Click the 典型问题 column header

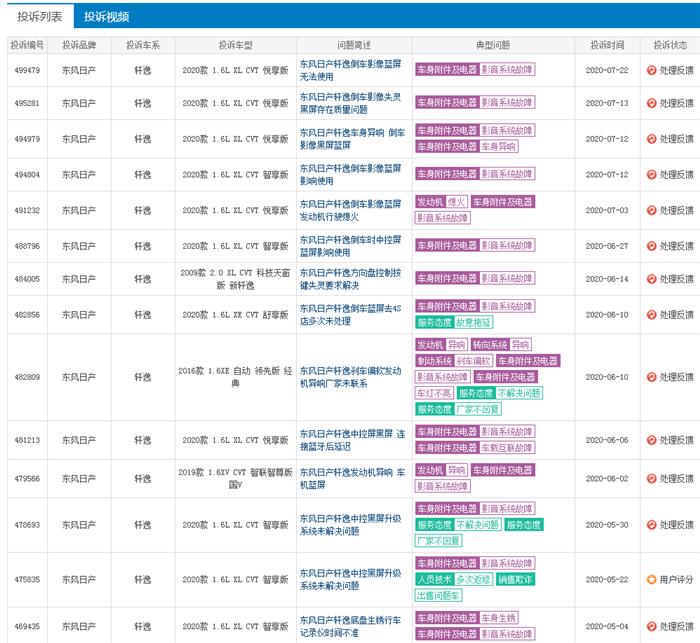493,45
